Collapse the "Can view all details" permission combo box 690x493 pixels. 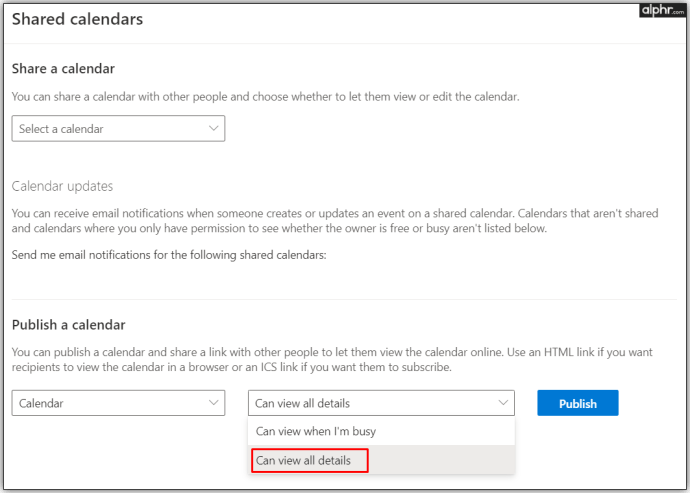381,403
